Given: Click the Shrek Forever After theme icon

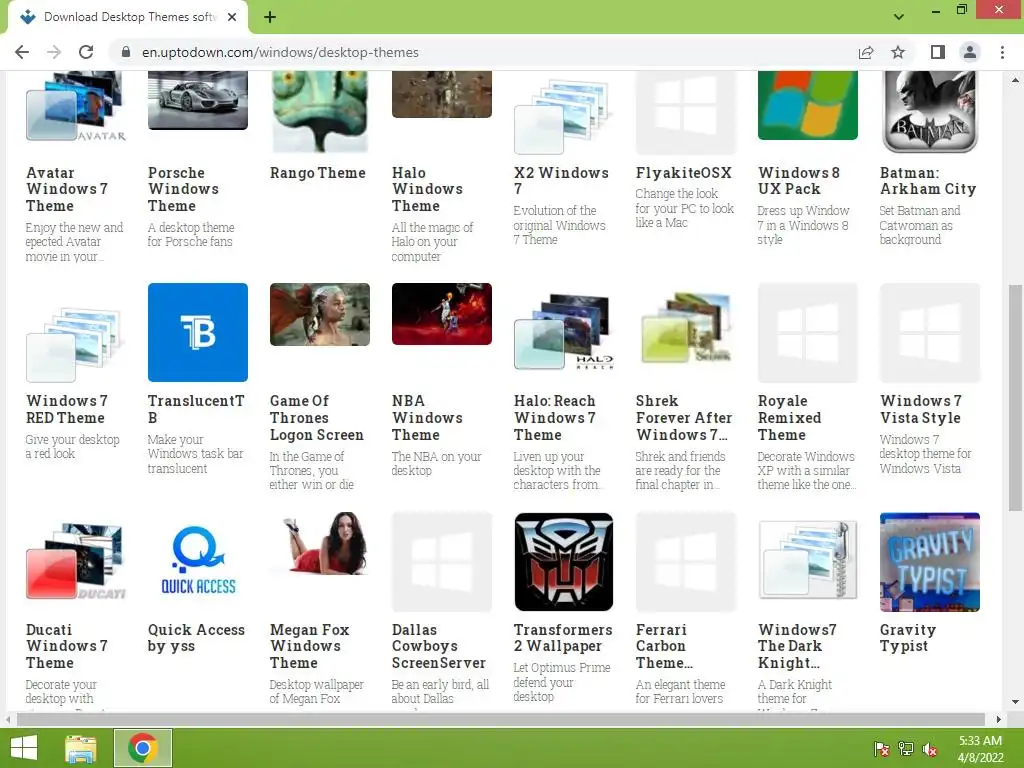Looking at the screenshot, I should (686, 327).
